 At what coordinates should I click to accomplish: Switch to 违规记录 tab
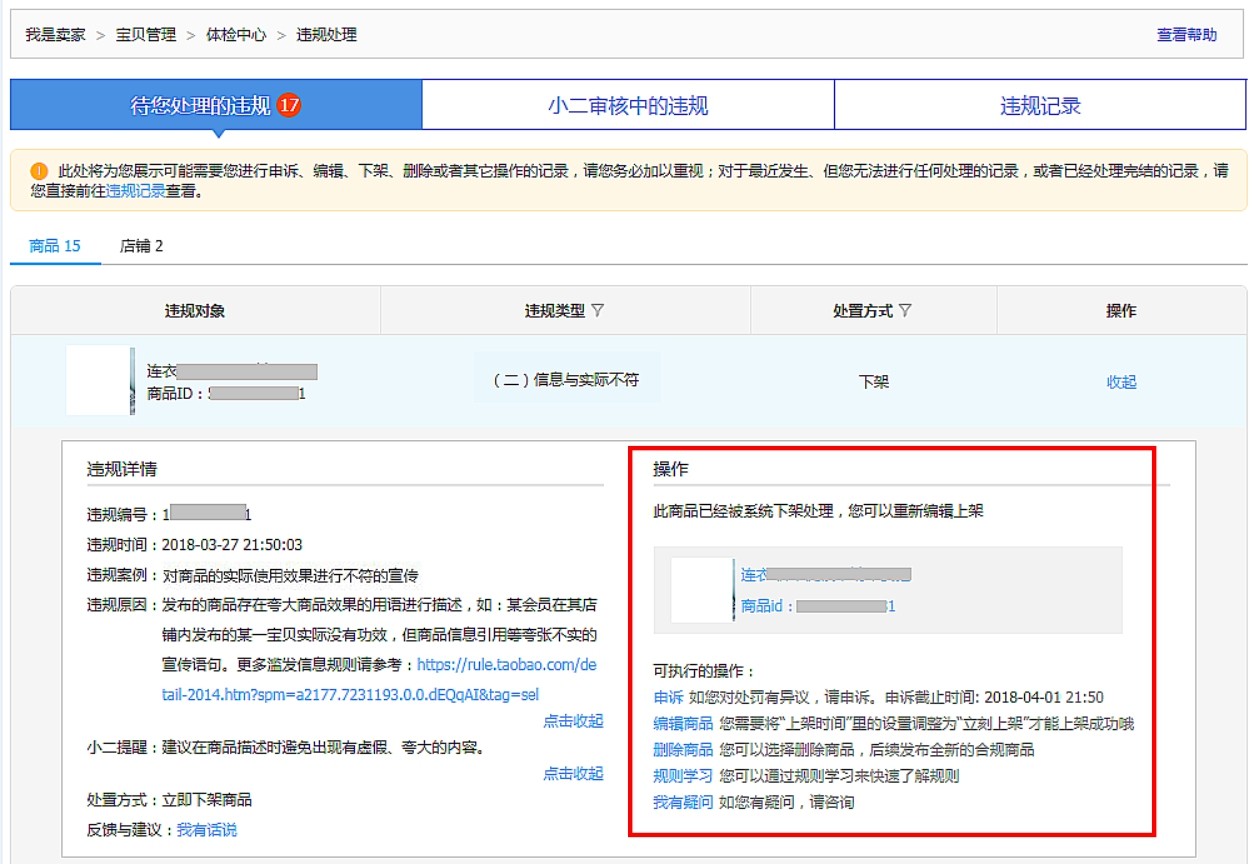[1040, 106]
